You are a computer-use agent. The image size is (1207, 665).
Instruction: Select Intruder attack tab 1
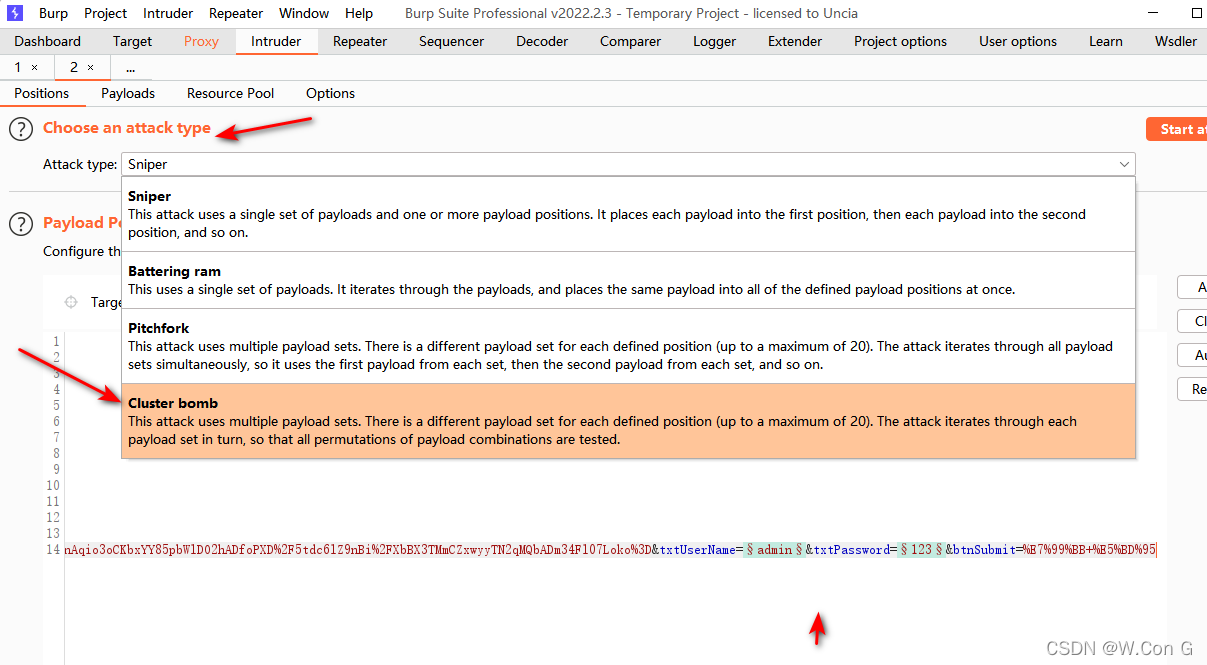(17, 67)
